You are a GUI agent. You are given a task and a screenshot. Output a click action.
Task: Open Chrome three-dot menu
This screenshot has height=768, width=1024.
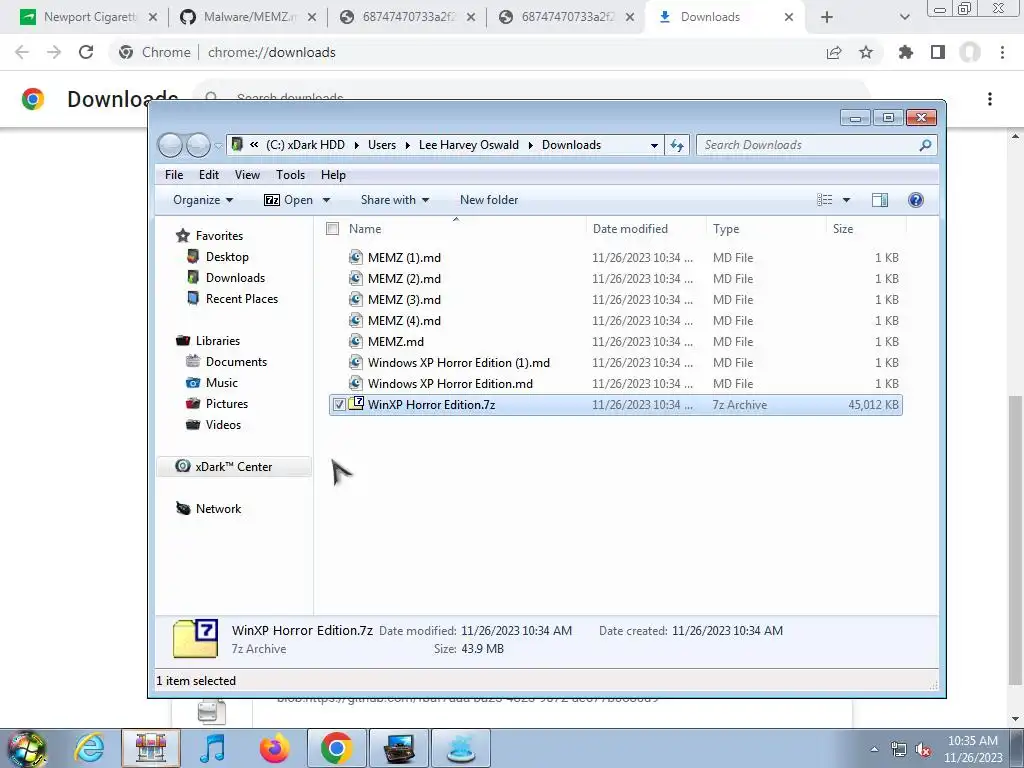(x=1002, y=52)
